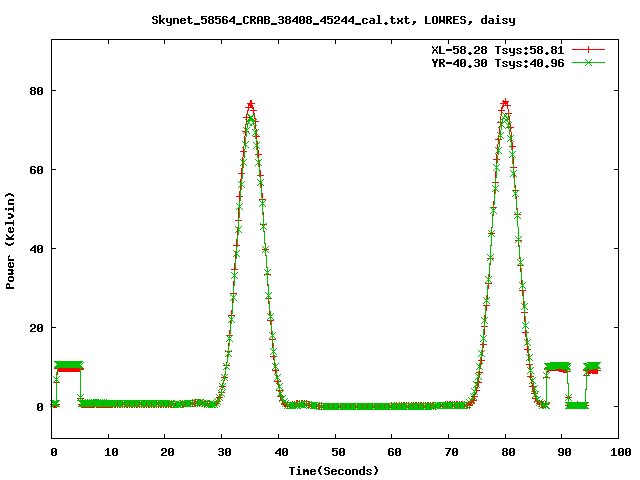
Task: Click the x-axis tick label 90
Action: tap(564, 452)
